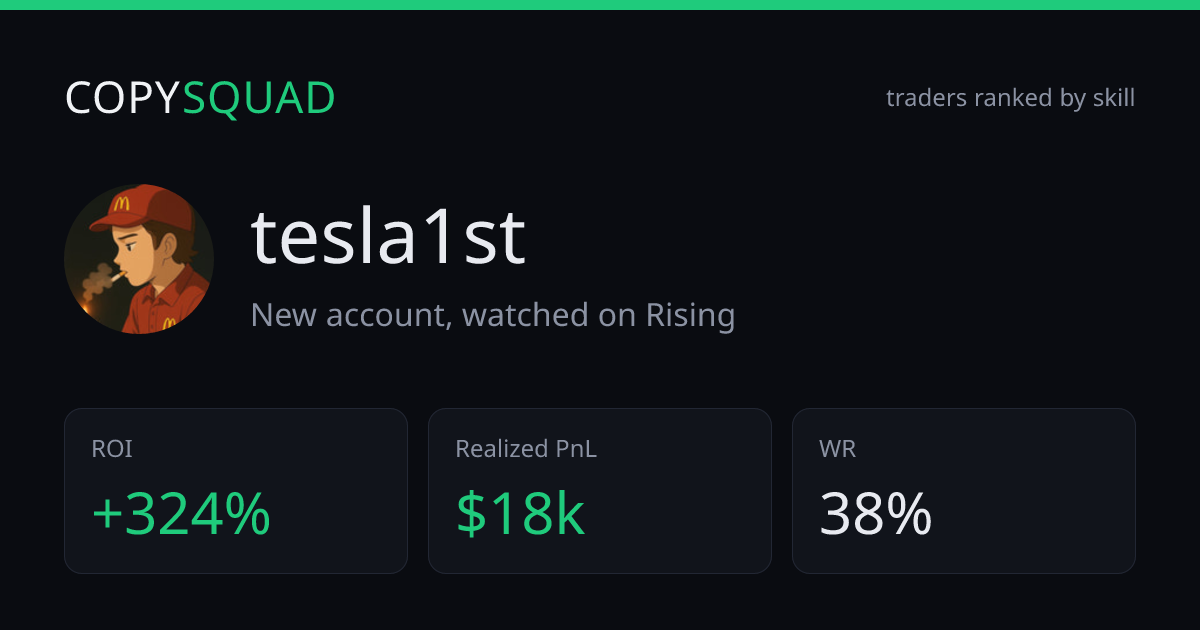Click the 38% win rate value
Viewport: 1200px width, 630px height.
(x=876, y=514)
